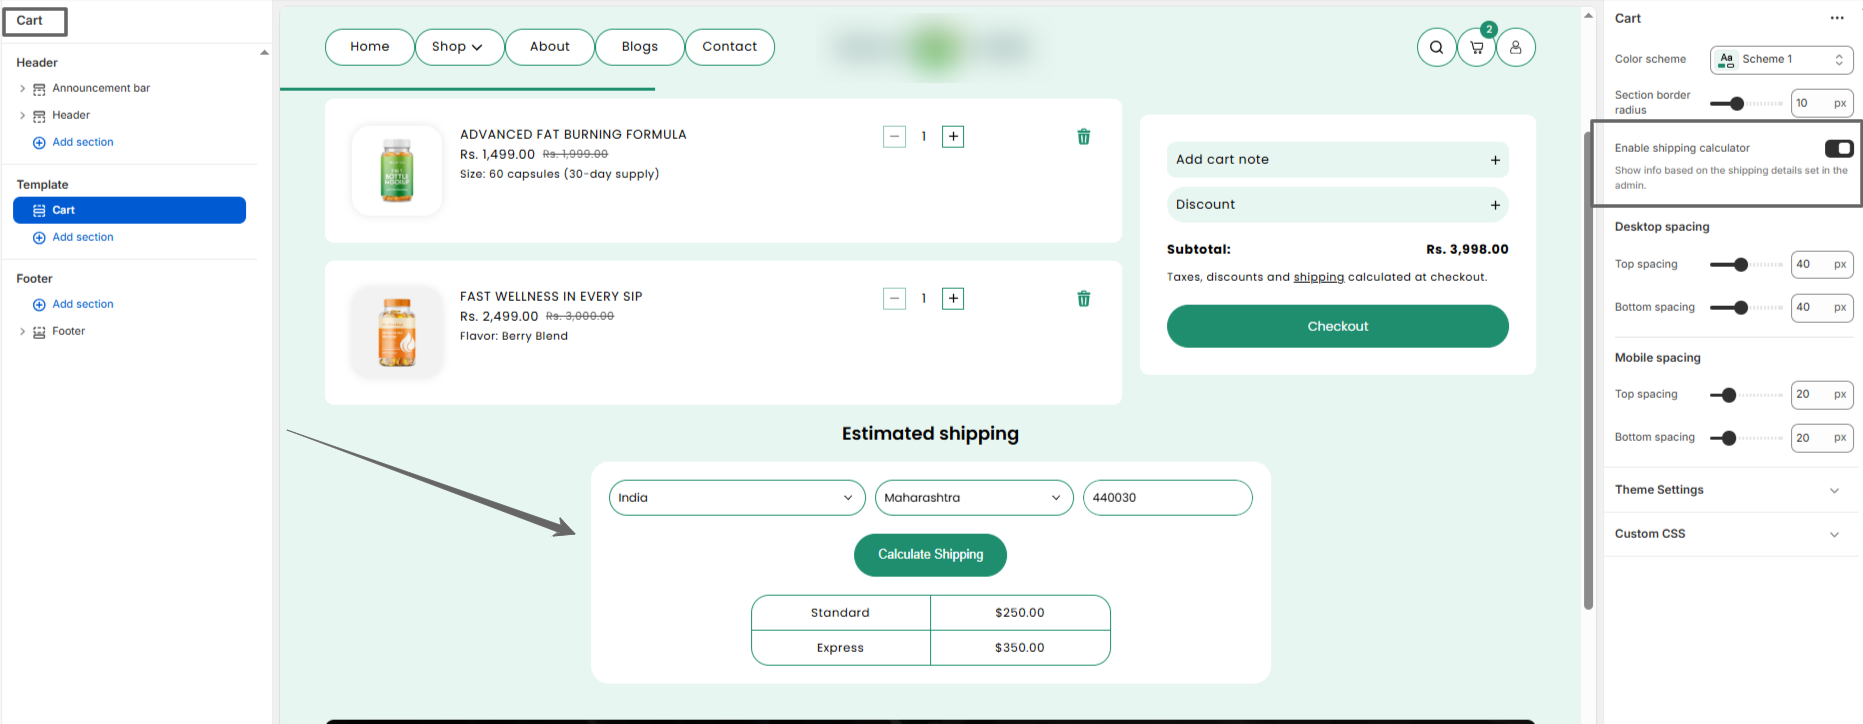Expand the Announcement bar tree item
1863x724 pixels.
(x=22, y=89)
